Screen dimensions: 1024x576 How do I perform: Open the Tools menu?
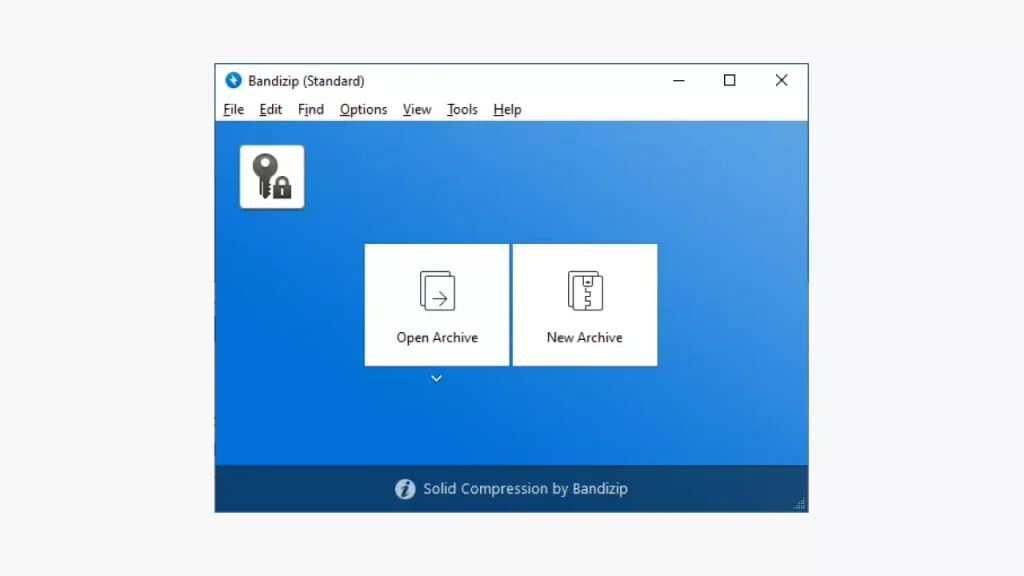(462, 110)
